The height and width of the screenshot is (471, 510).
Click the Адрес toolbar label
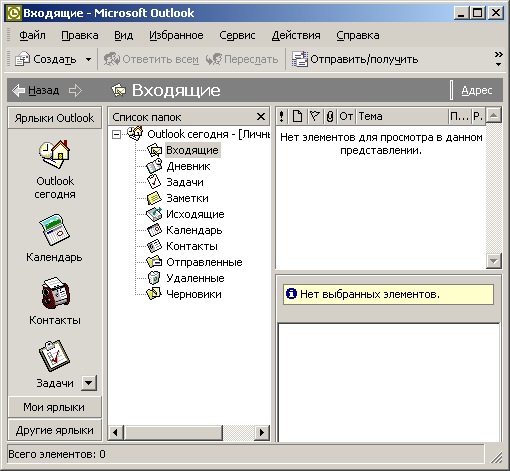(x=477, y=90)
